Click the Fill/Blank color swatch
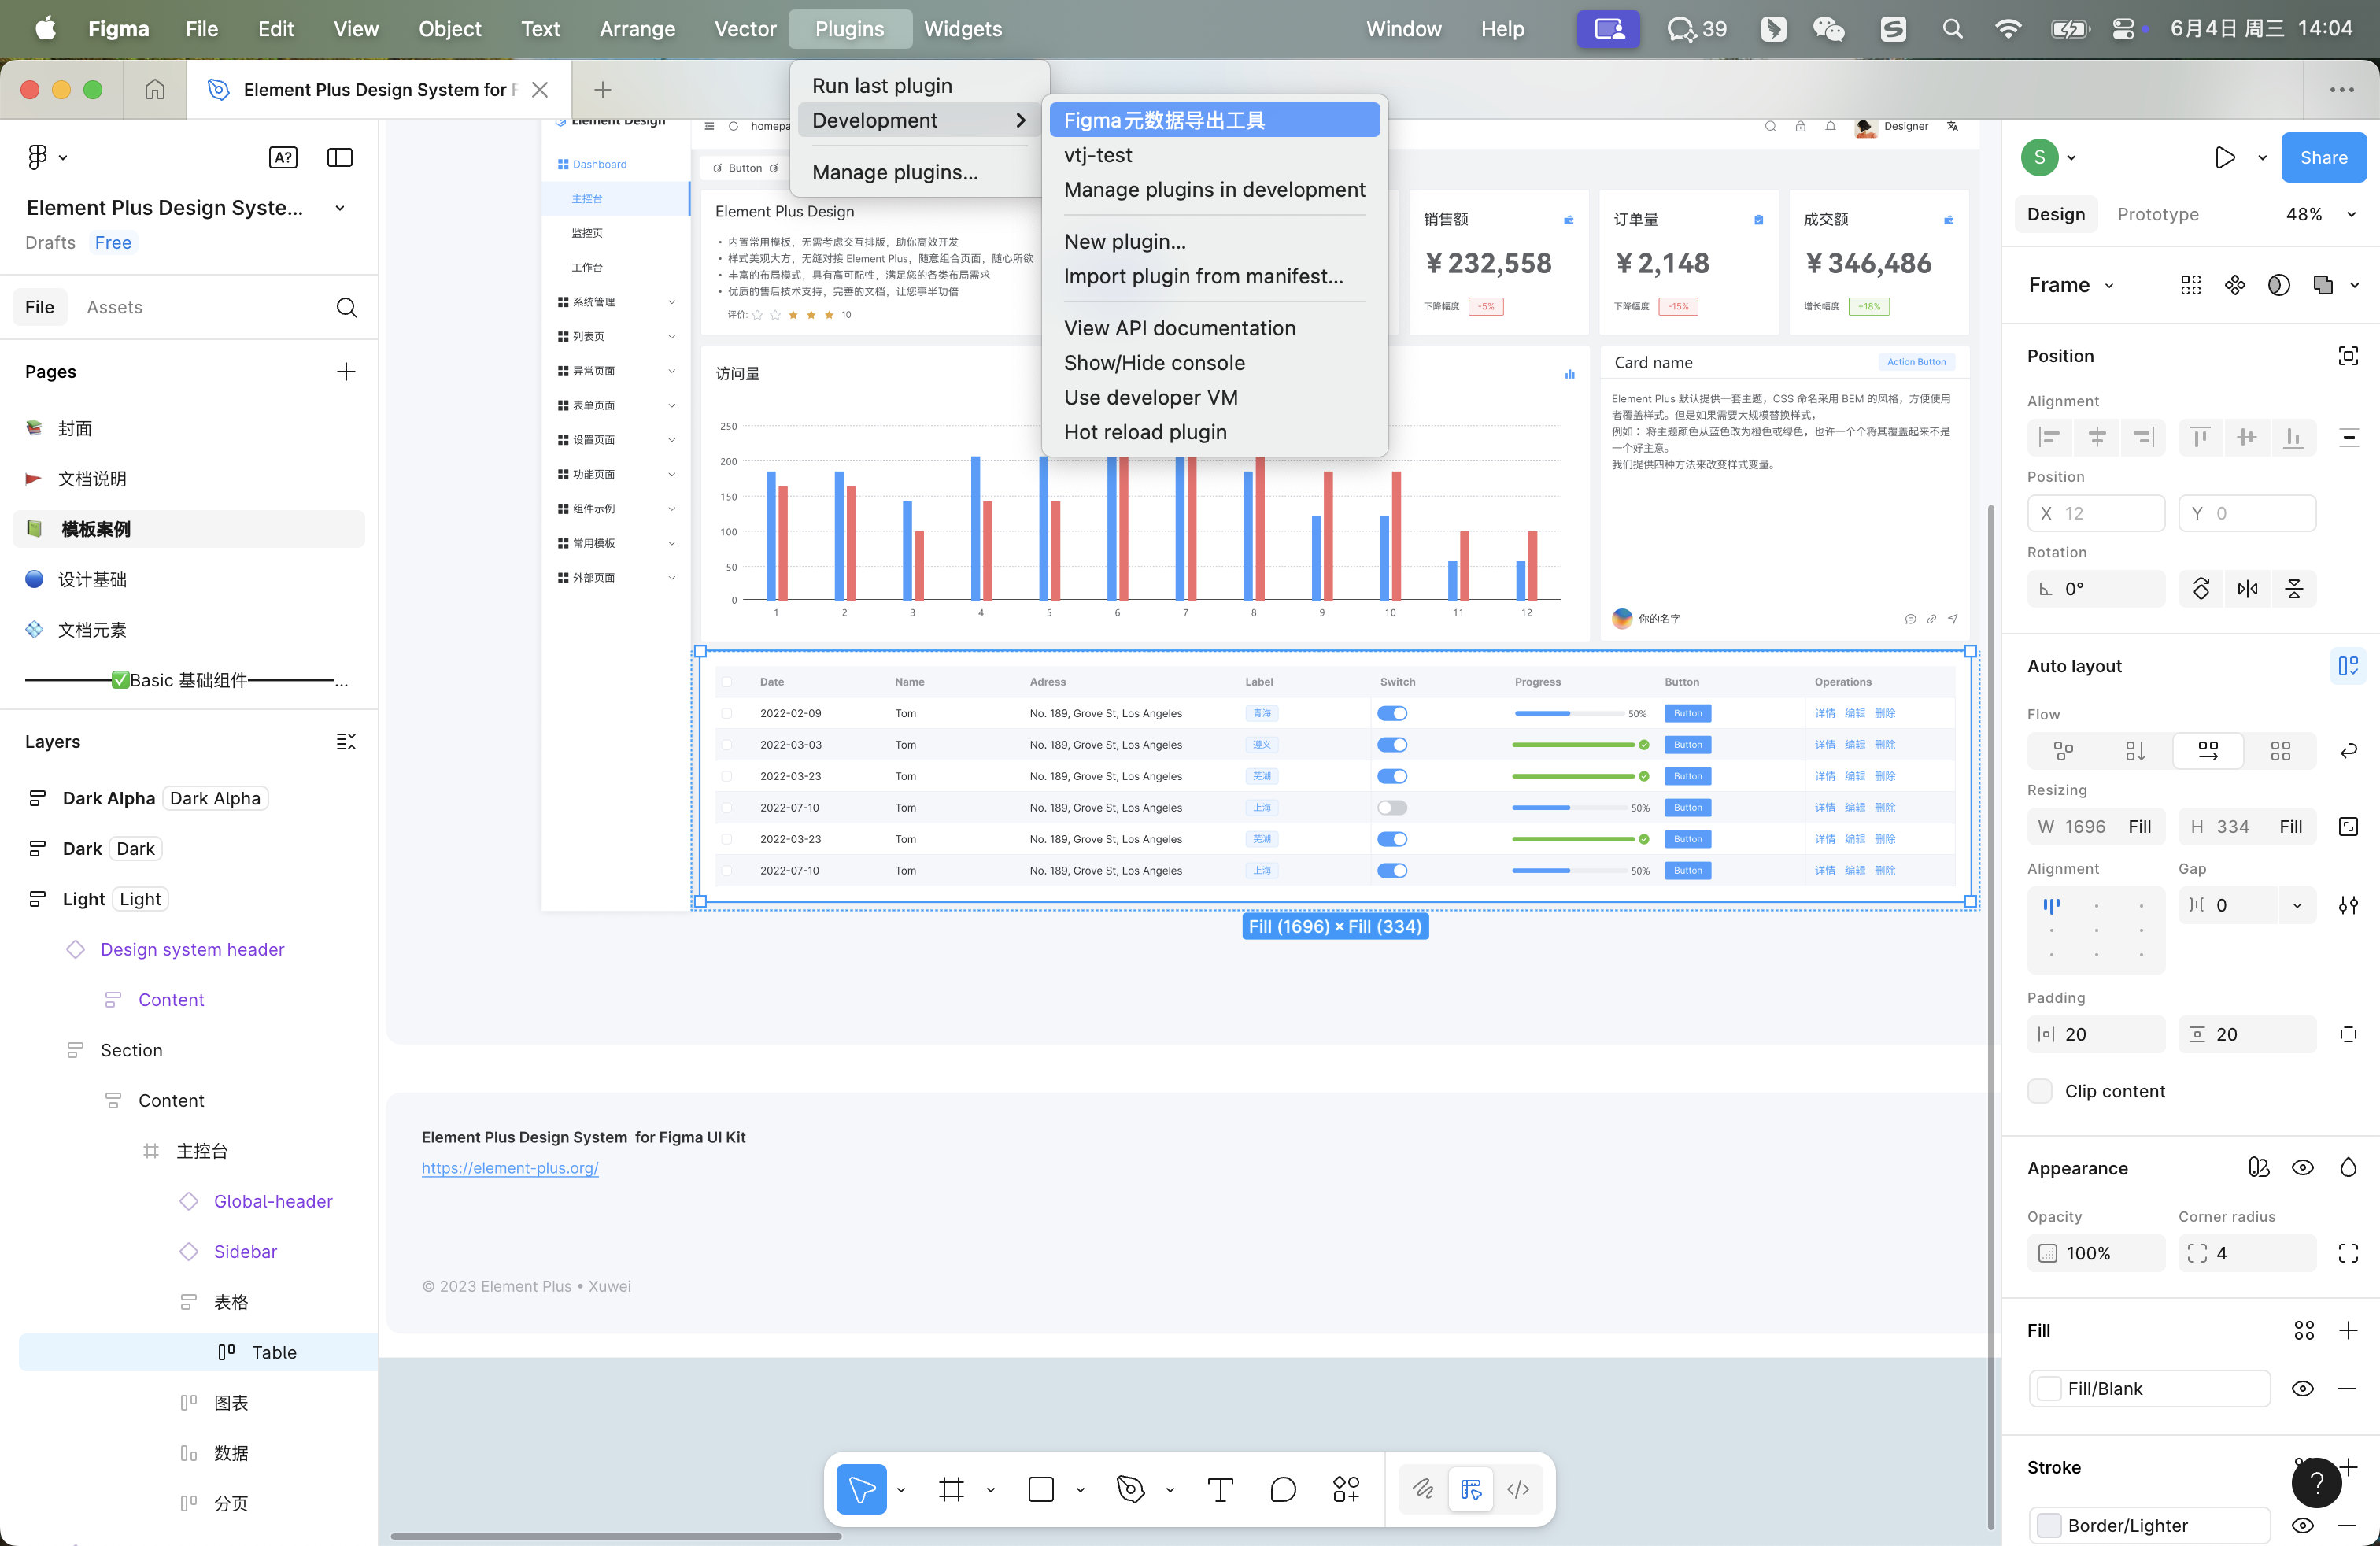Screen dimensions: 2380x1546 [2049, 1388]
